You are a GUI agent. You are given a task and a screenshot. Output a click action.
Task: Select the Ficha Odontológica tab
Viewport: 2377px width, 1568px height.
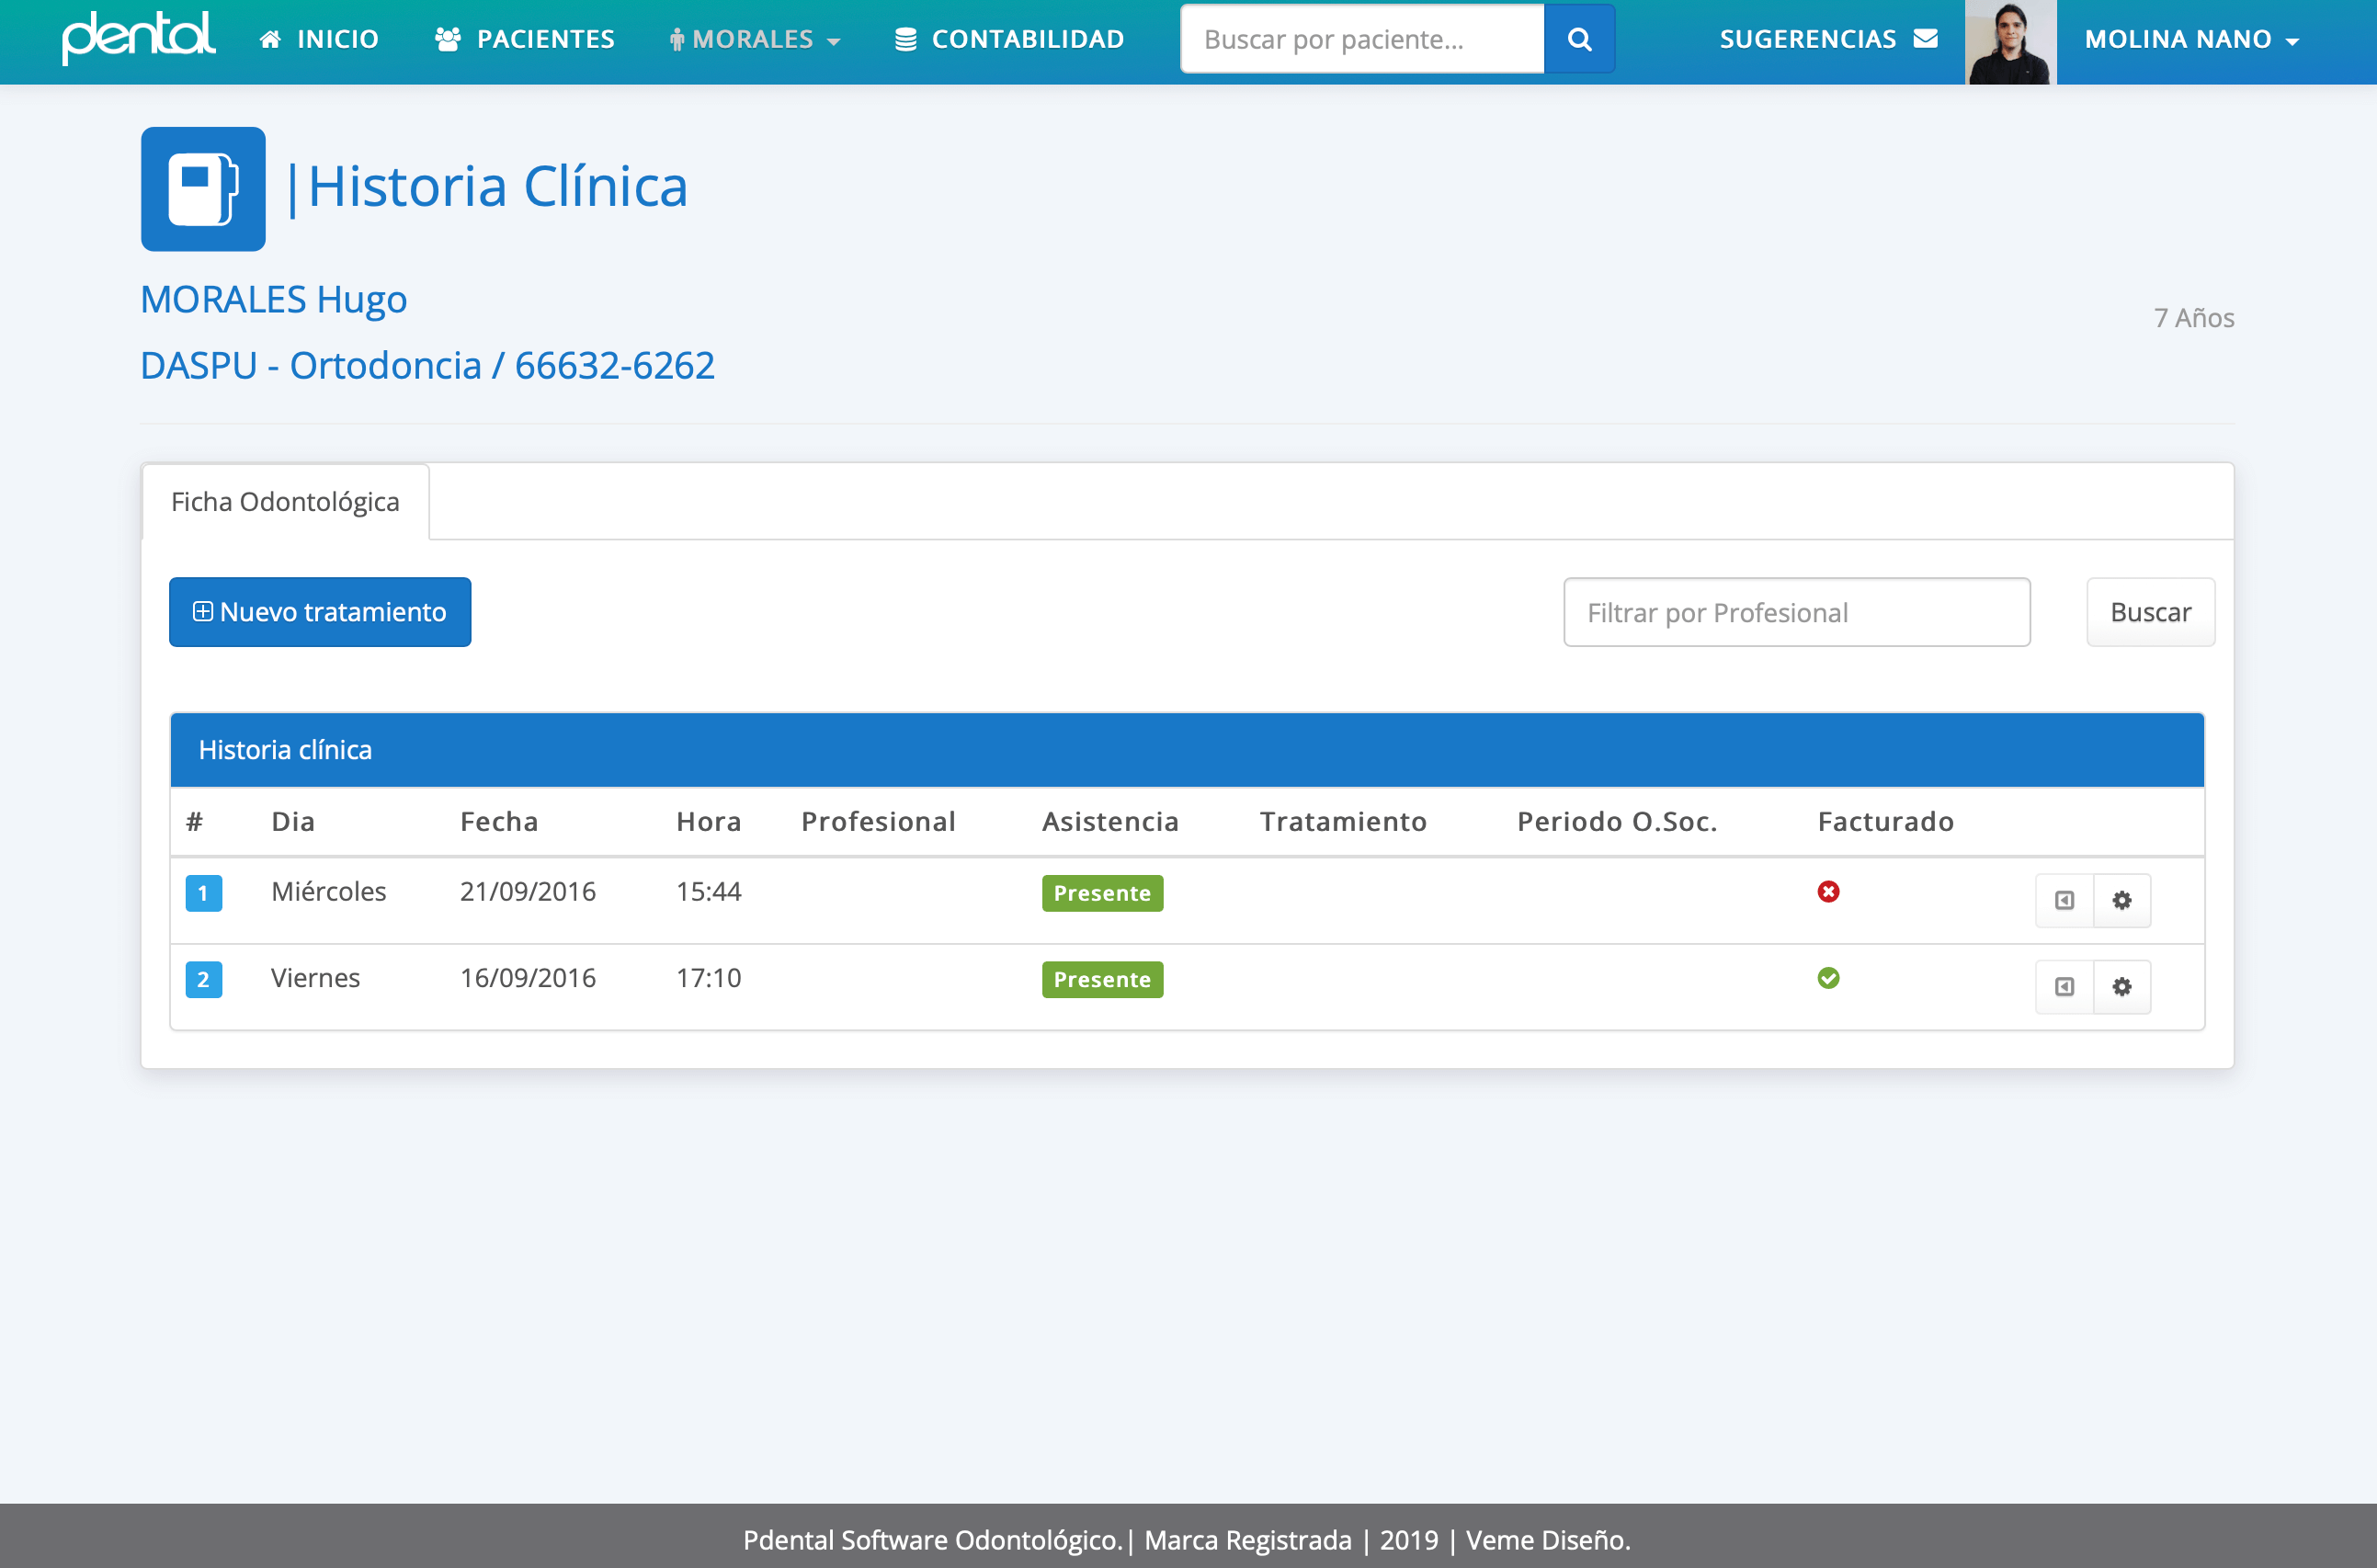click(x=285, y=501)
